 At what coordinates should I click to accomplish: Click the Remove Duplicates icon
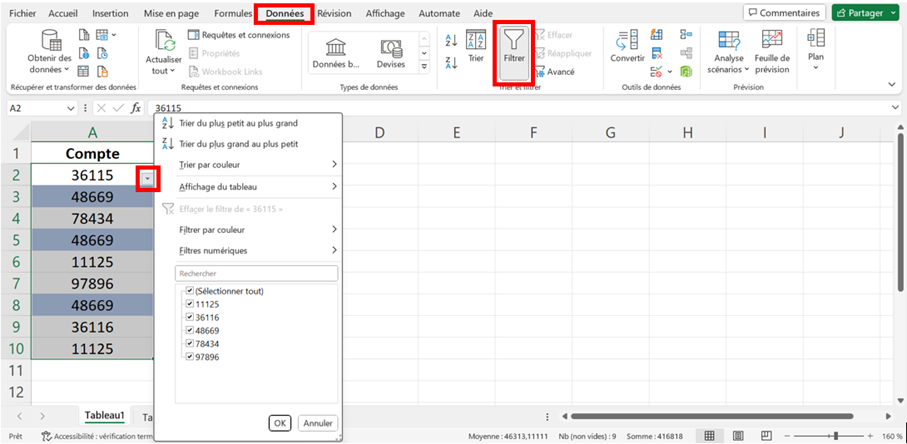pos(657,54)
